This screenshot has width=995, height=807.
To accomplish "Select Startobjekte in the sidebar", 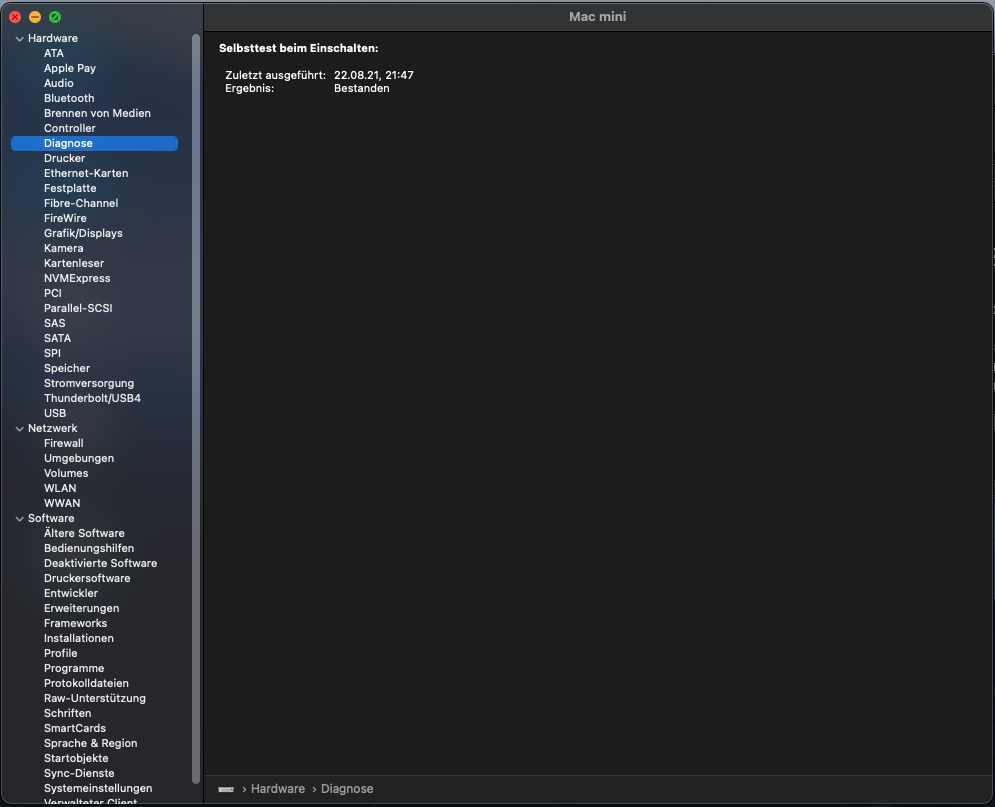I will [76, 759].
